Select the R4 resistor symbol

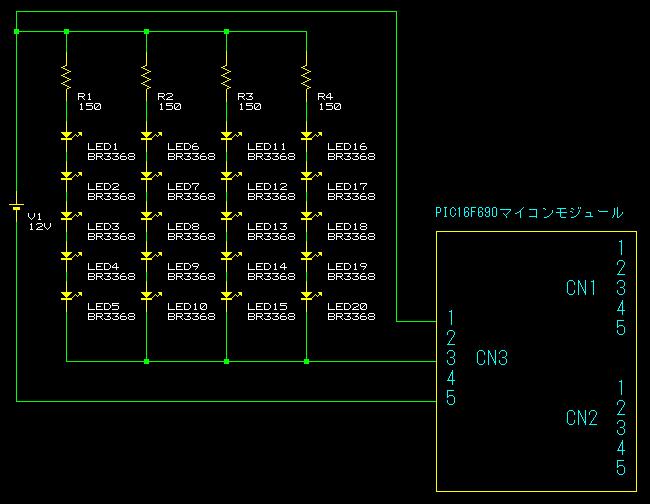306,77
